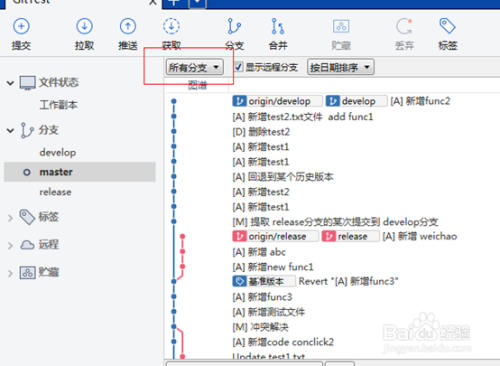Viewport: 500px width, 366px height.
Task: Select commit '[A] 回退到某个历史版本'
Action: [283, 177]
